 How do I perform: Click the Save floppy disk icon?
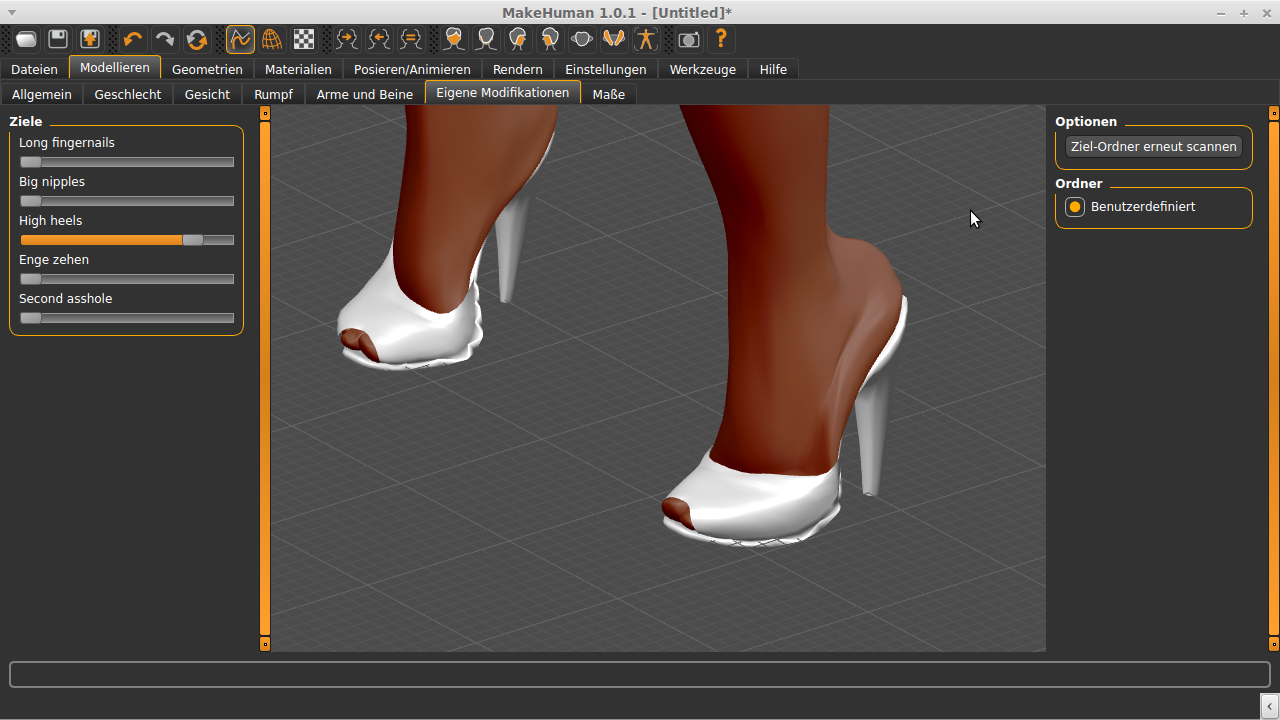pyautogui.click(x=58, y=39)
